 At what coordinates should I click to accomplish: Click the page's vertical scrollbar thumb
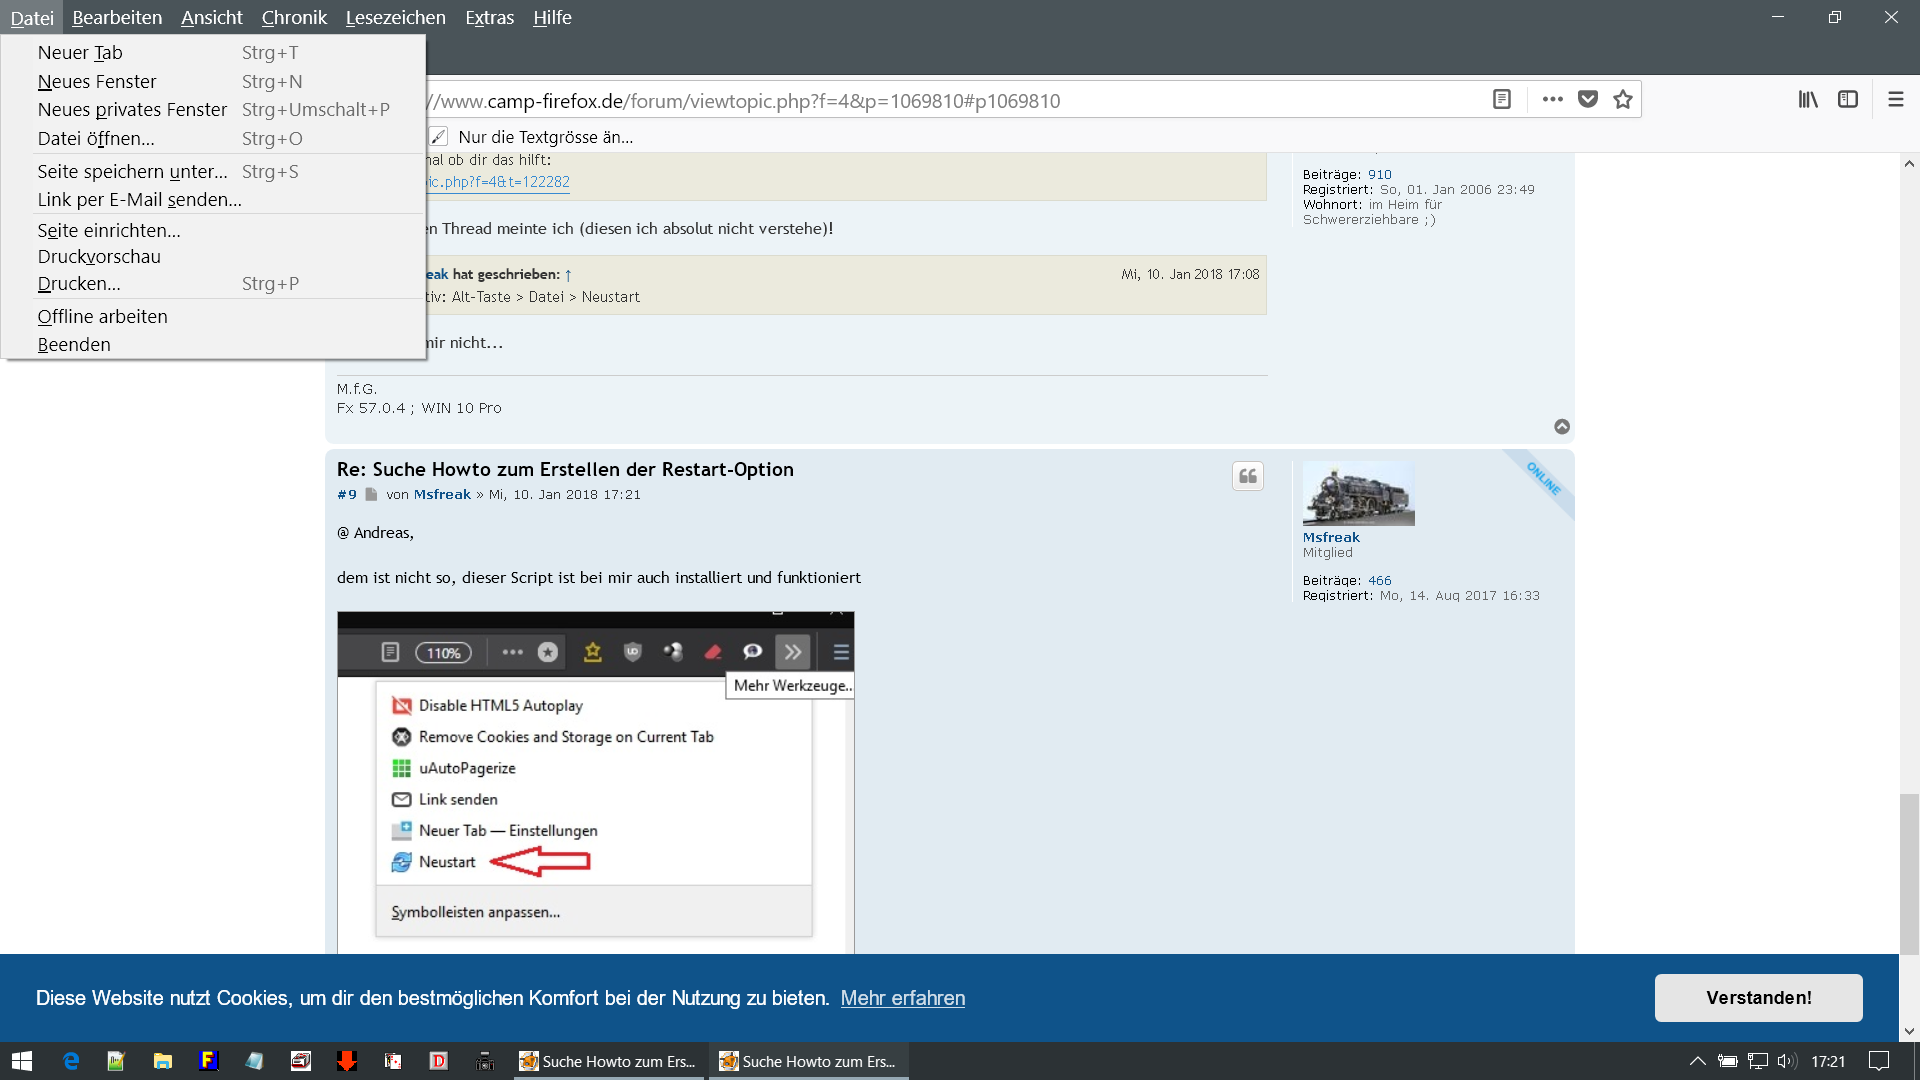pyautogui.click(x=1909, y=872)
